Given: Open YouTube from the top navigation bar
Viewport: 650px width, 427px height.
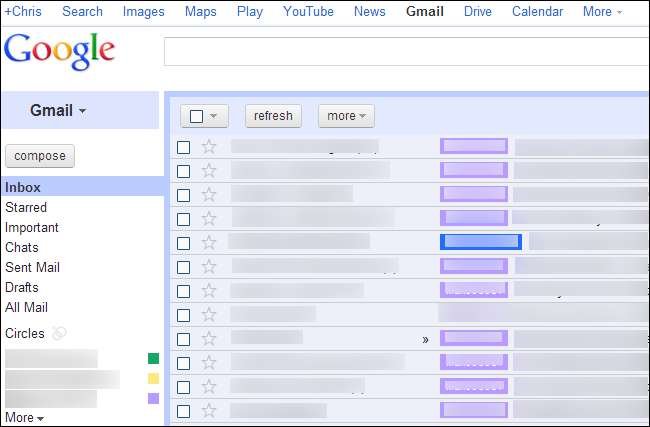Looking at the screenshot, I should pyautogui.click(x=308, y=11).
